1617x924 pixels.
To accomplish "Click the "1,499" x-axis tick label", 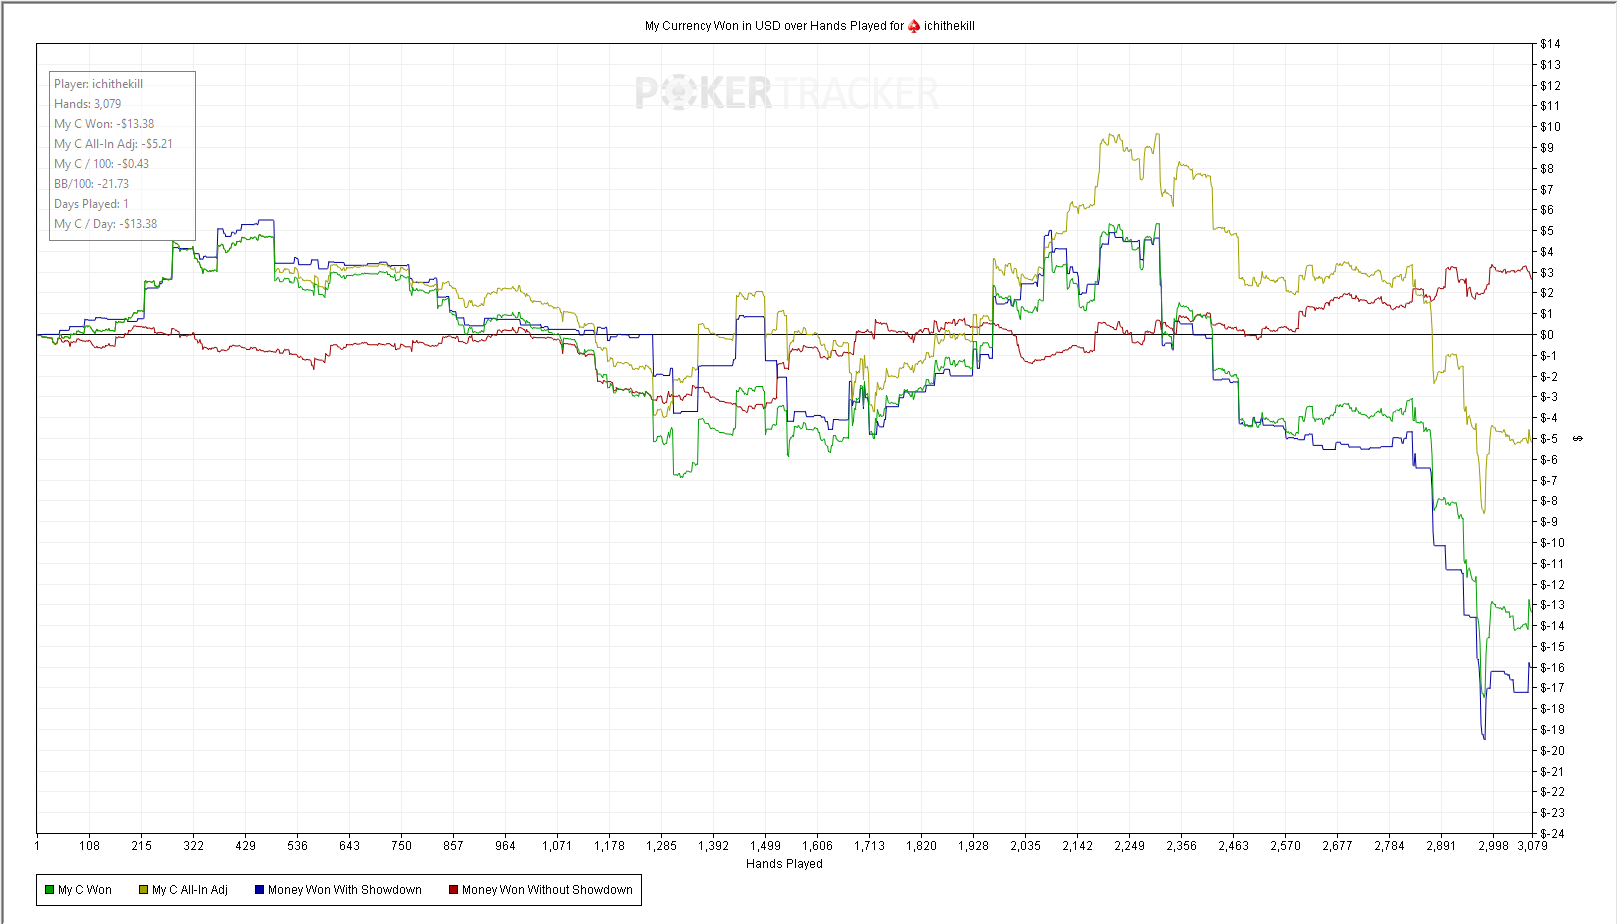I will click(765, 846).
